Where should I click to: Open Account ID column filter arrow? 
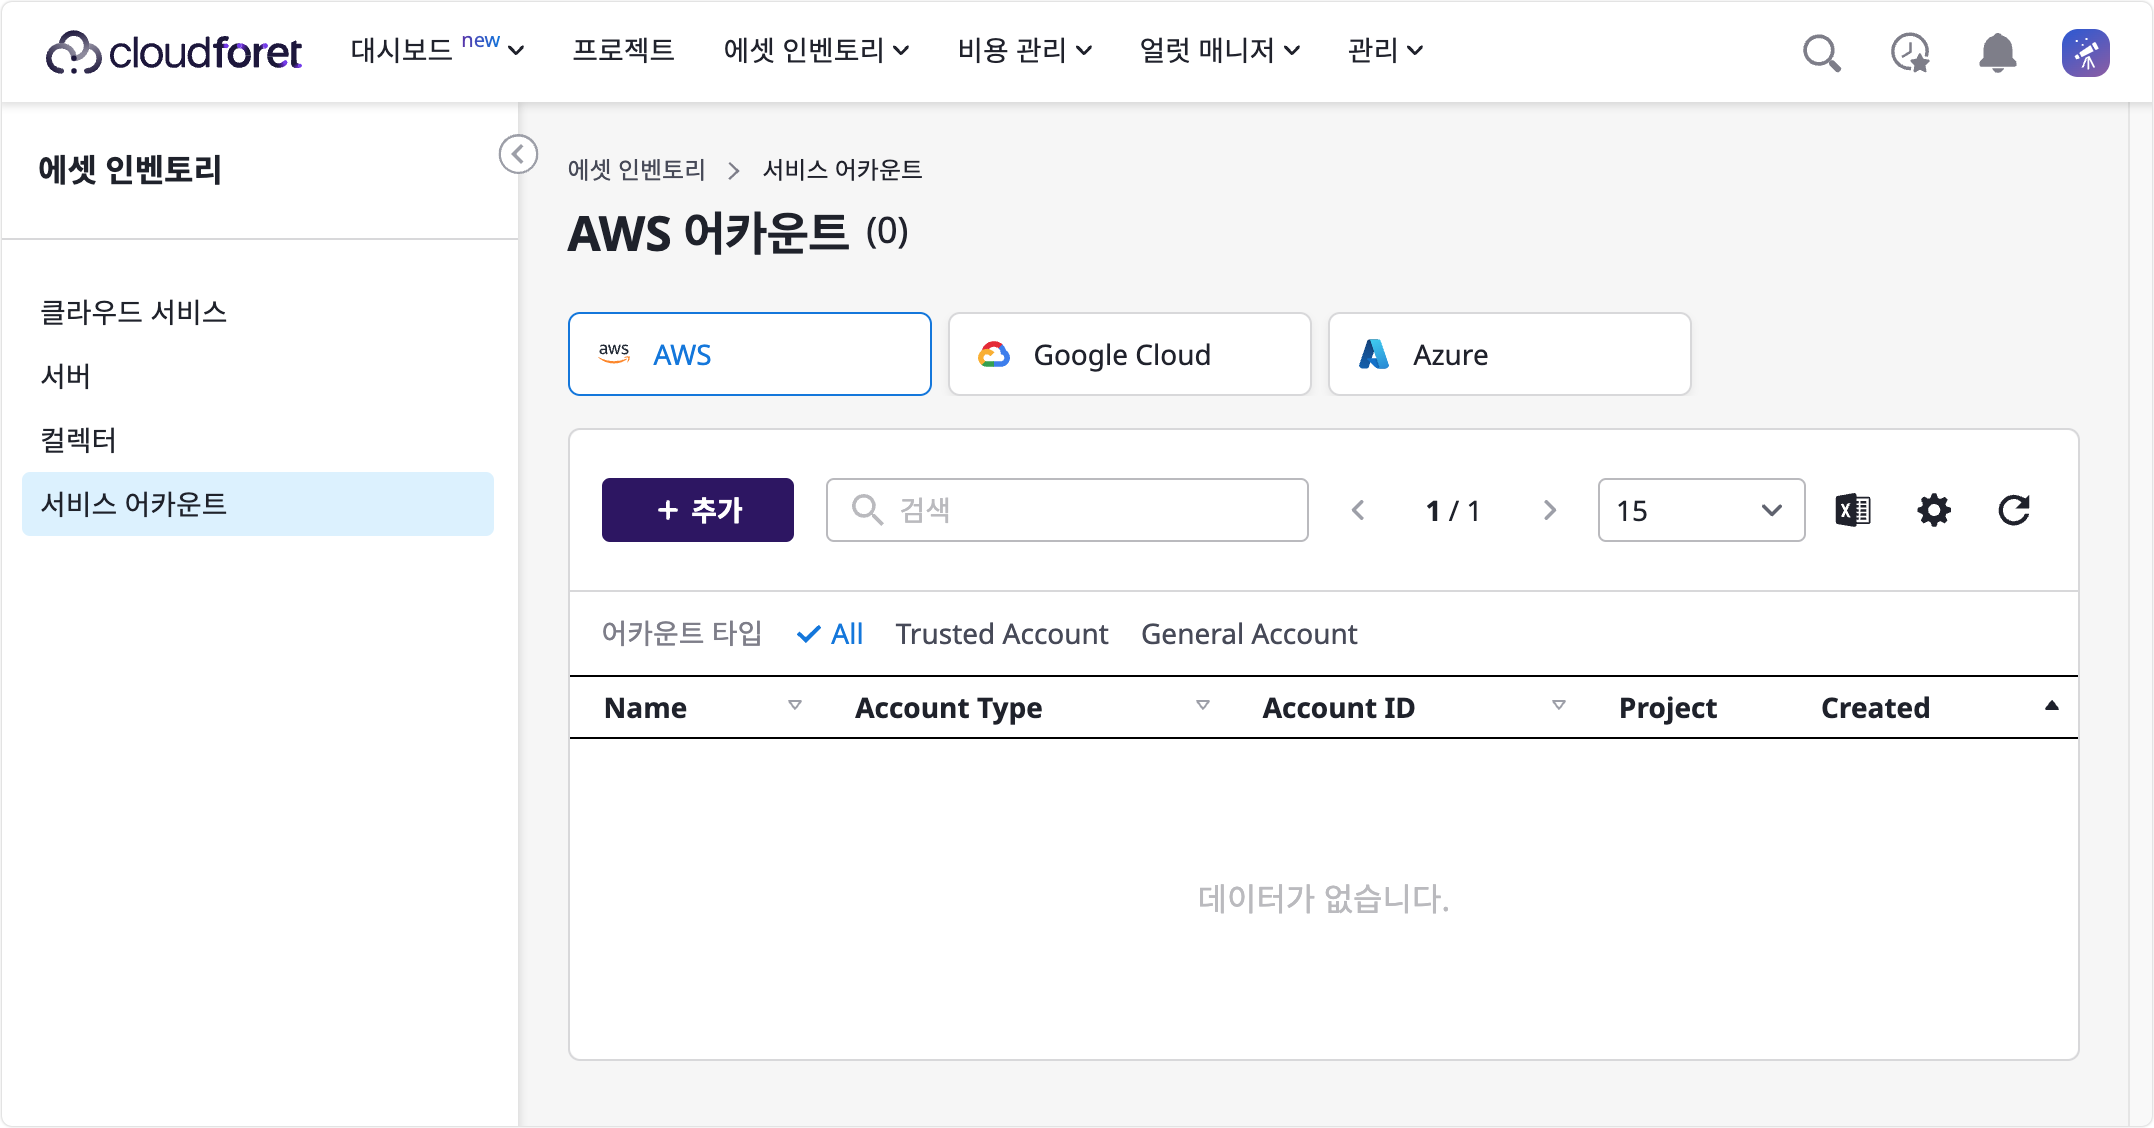point(1559,705)
